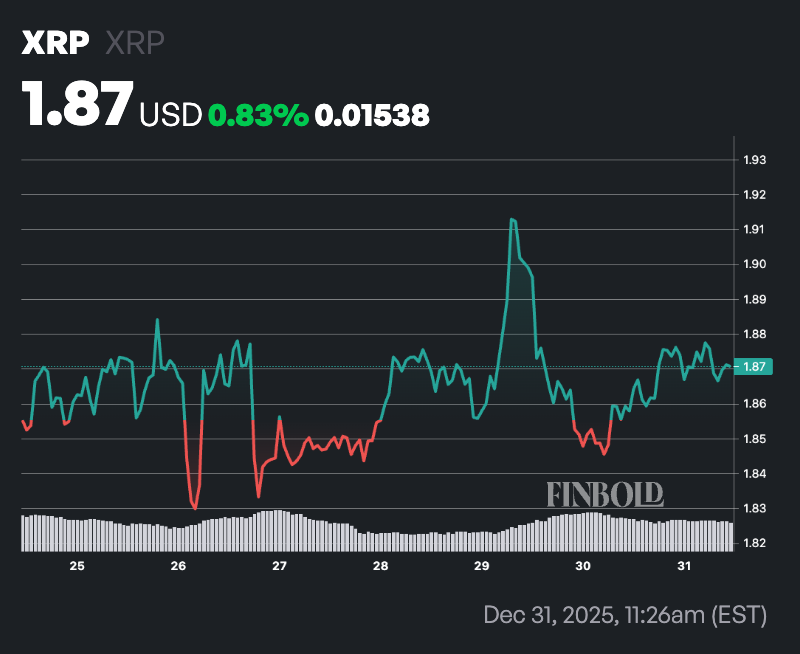Screen dimensions: 800x654
Task: Select the 1.91 price peak on the chart
Action: (514, 218)
